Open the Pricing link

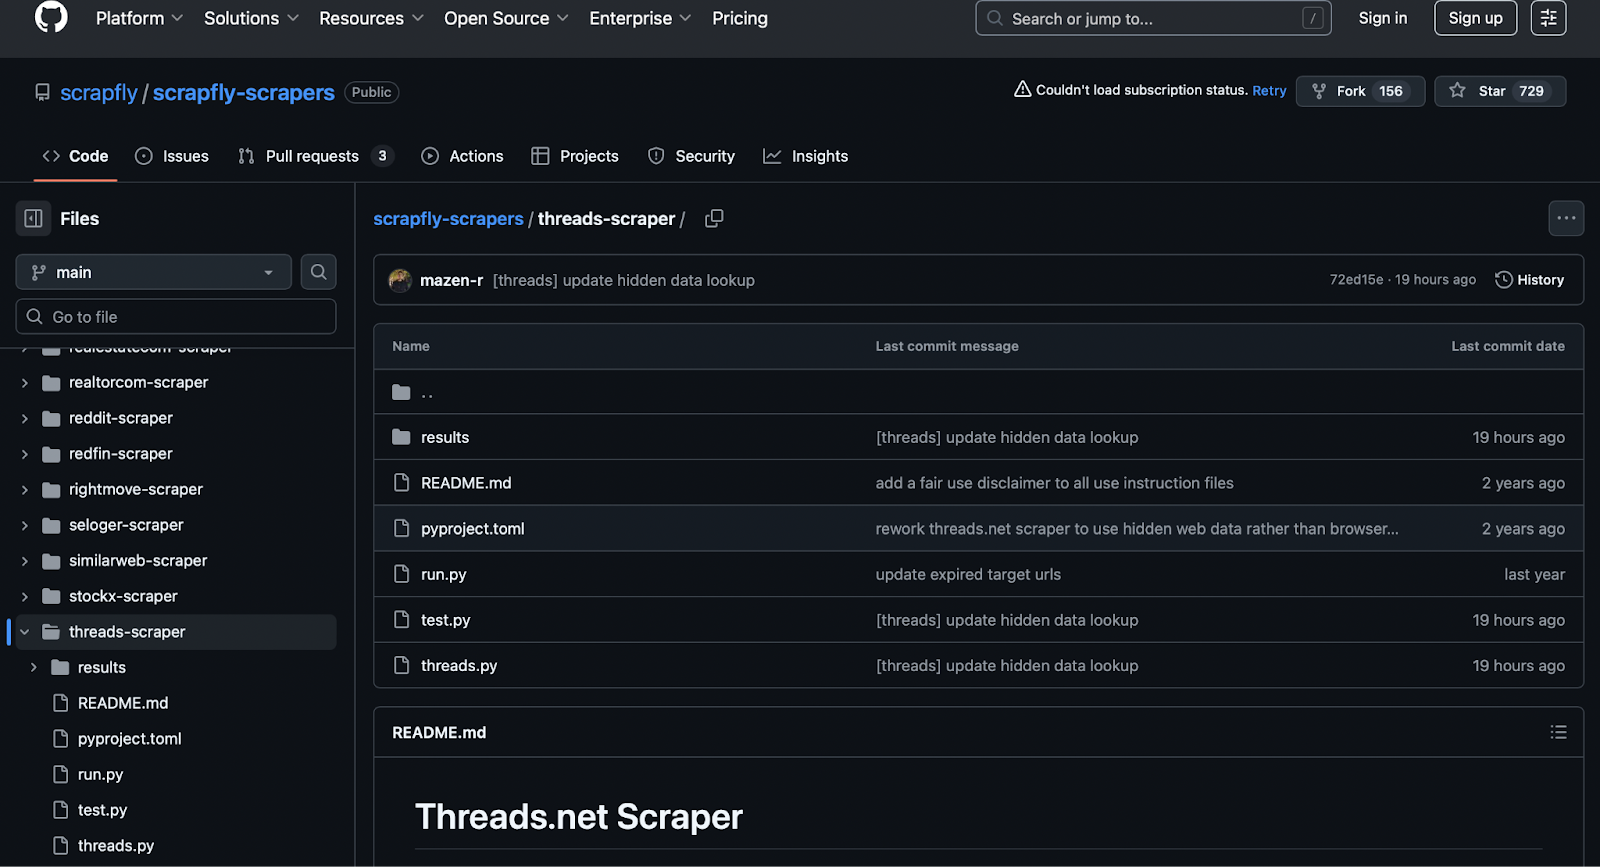point(740,18)
